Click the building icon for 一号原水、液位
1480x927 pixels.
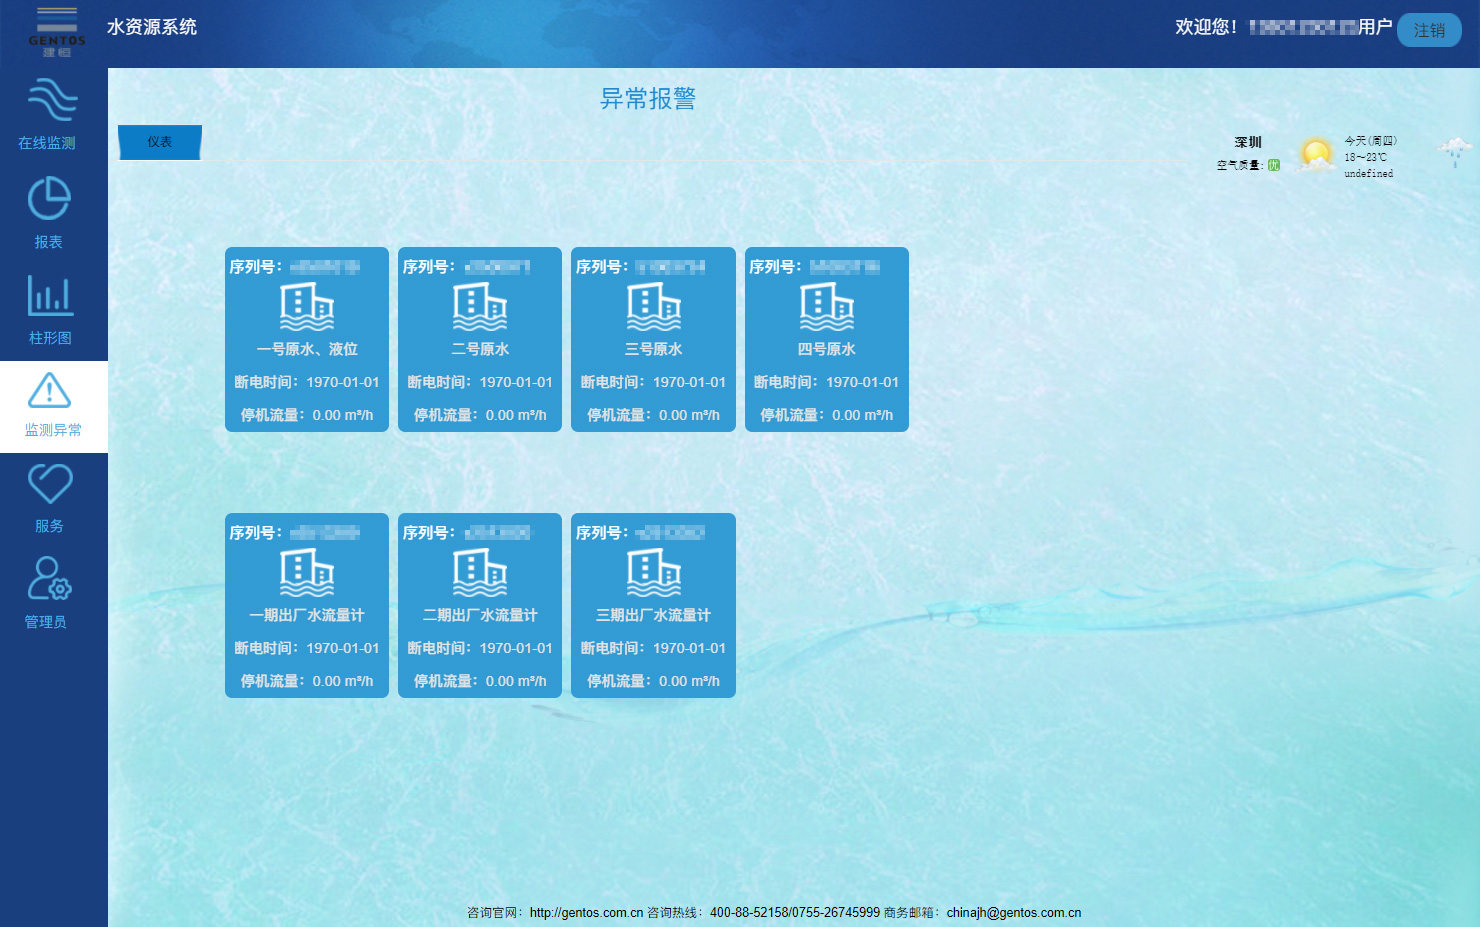pyautogui.click(x=307, y=306)
